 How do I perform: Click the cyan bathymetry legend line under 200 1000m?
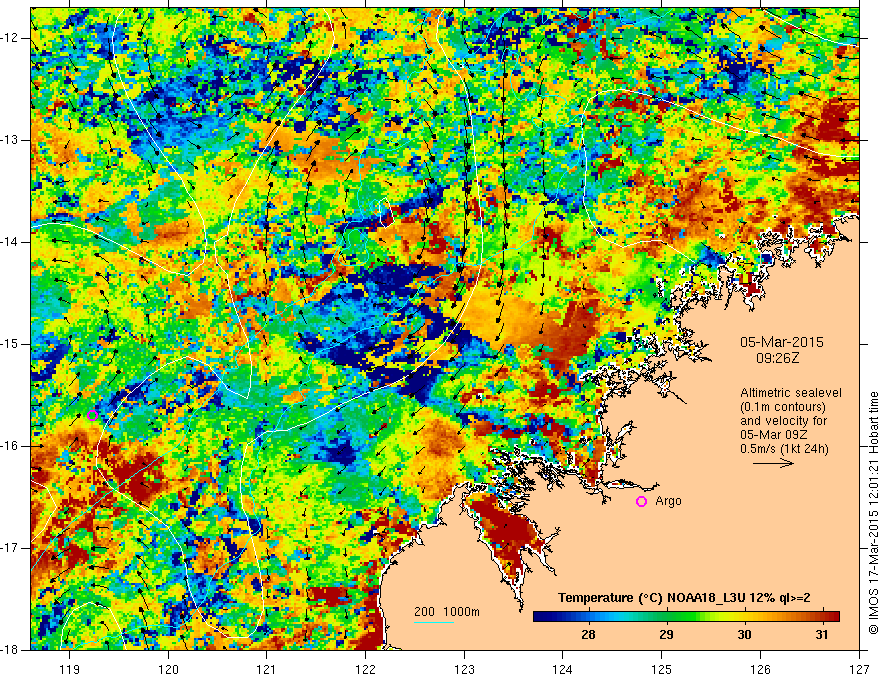tap(434, 622)
